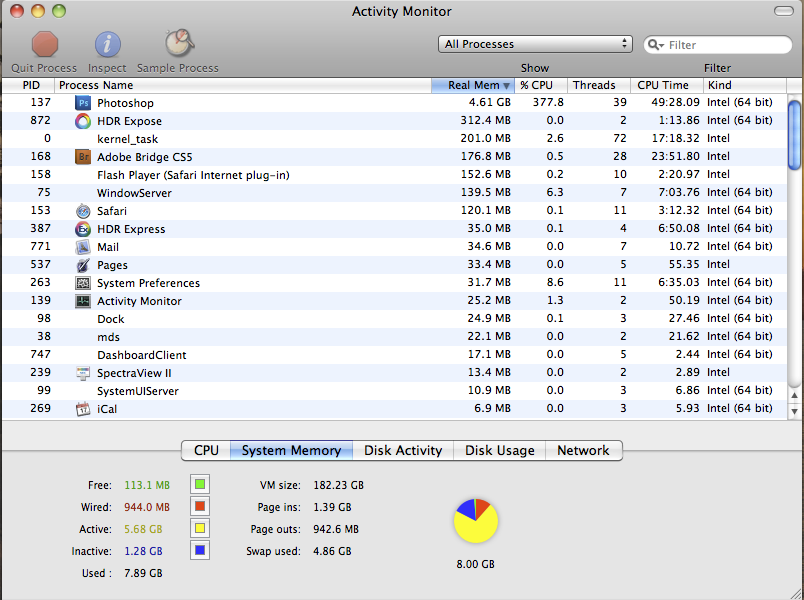Sort by PID column header
The height and width of the screenshot is (600, 804).
[x=28, y=85]
